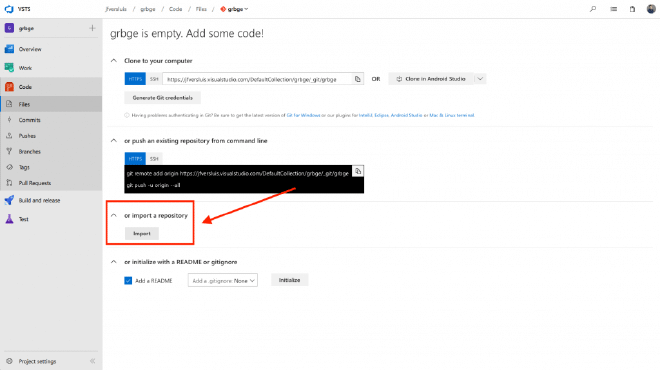The width and height of the screenshot is (660, 370).
Task: Open Mac & Linux terminal link
Action: pos(452,115)
